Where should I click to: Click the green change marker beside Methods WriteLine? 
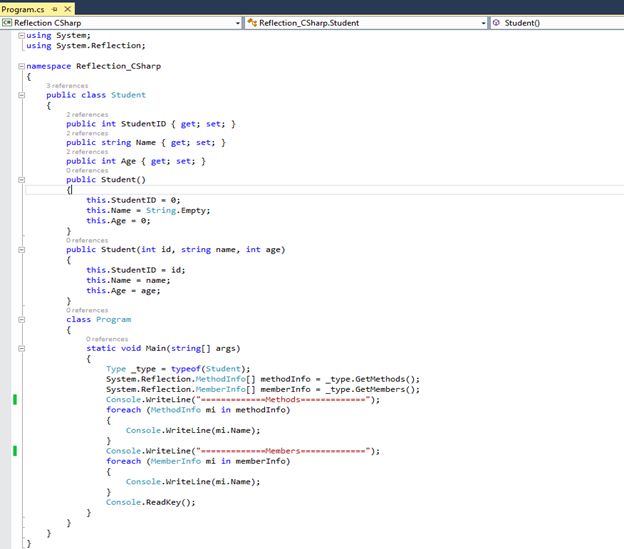coord(15,400)
